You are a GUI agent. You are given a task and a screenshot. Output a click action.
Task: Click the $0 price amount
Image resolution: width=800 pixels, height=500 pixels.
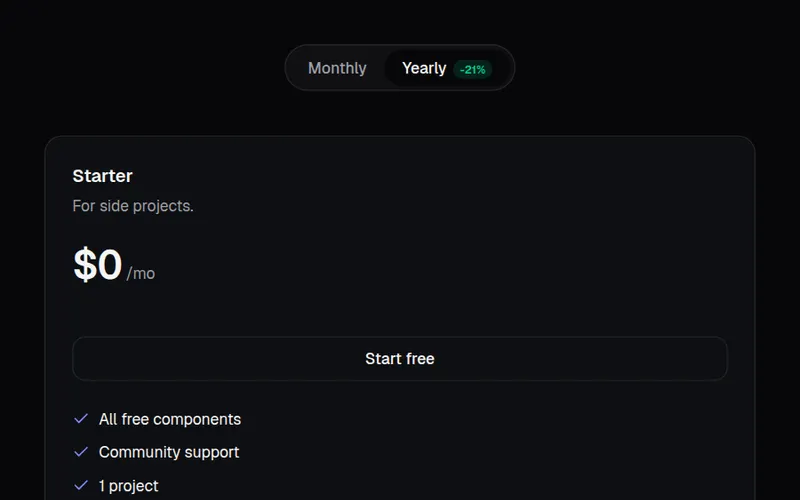pos(97,264)
